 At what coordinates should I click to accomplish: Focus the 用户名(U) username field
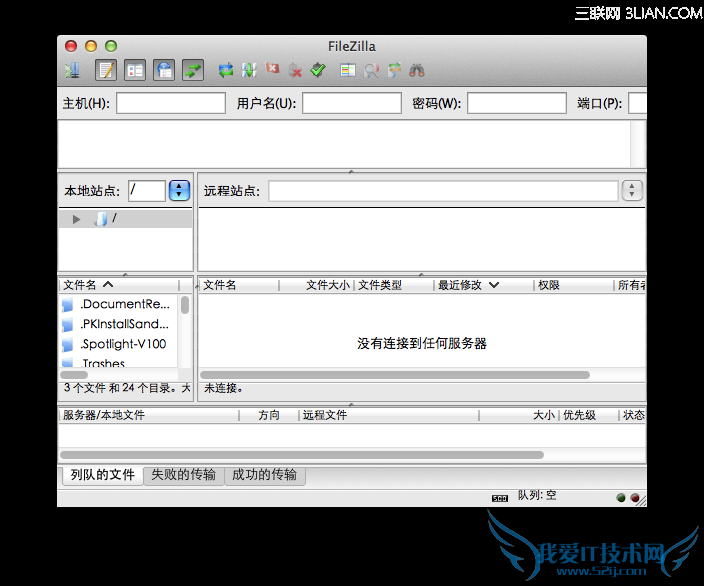(352, 103)
